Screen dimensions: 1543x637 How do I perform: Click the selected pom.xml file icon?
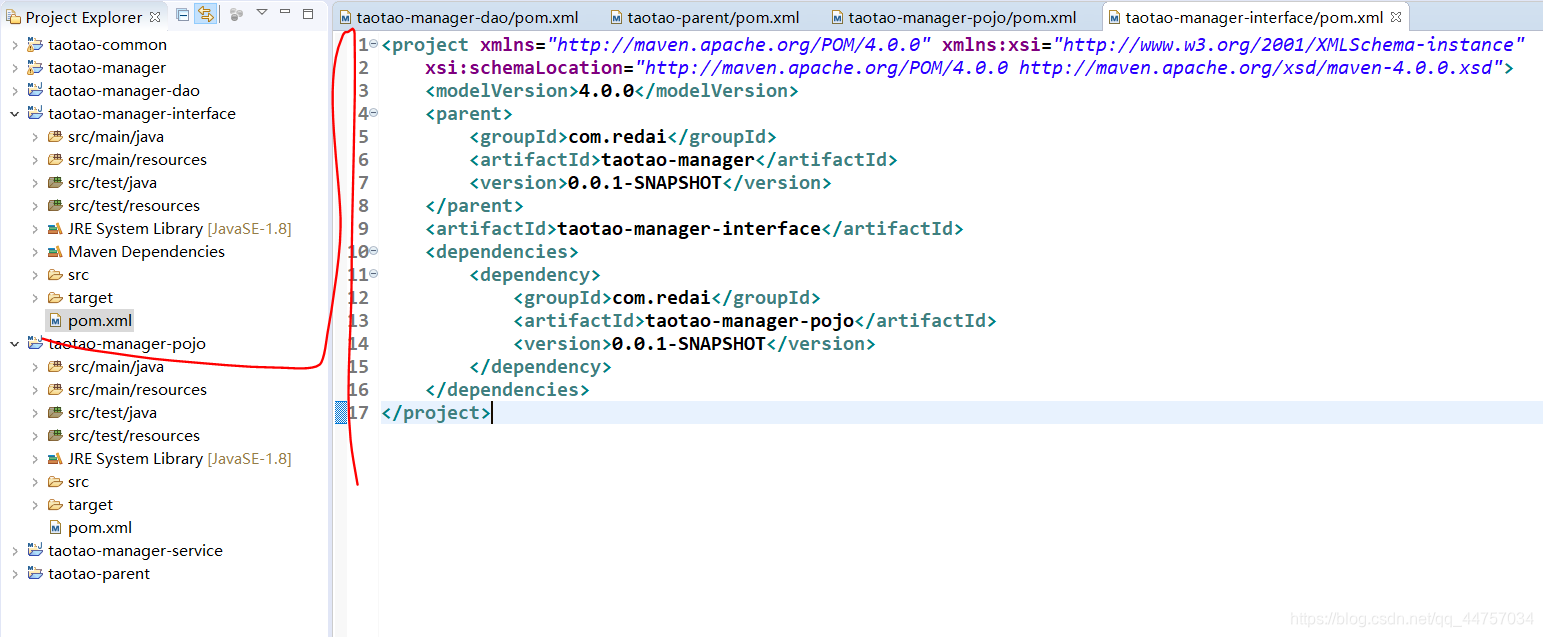point(56,321)
